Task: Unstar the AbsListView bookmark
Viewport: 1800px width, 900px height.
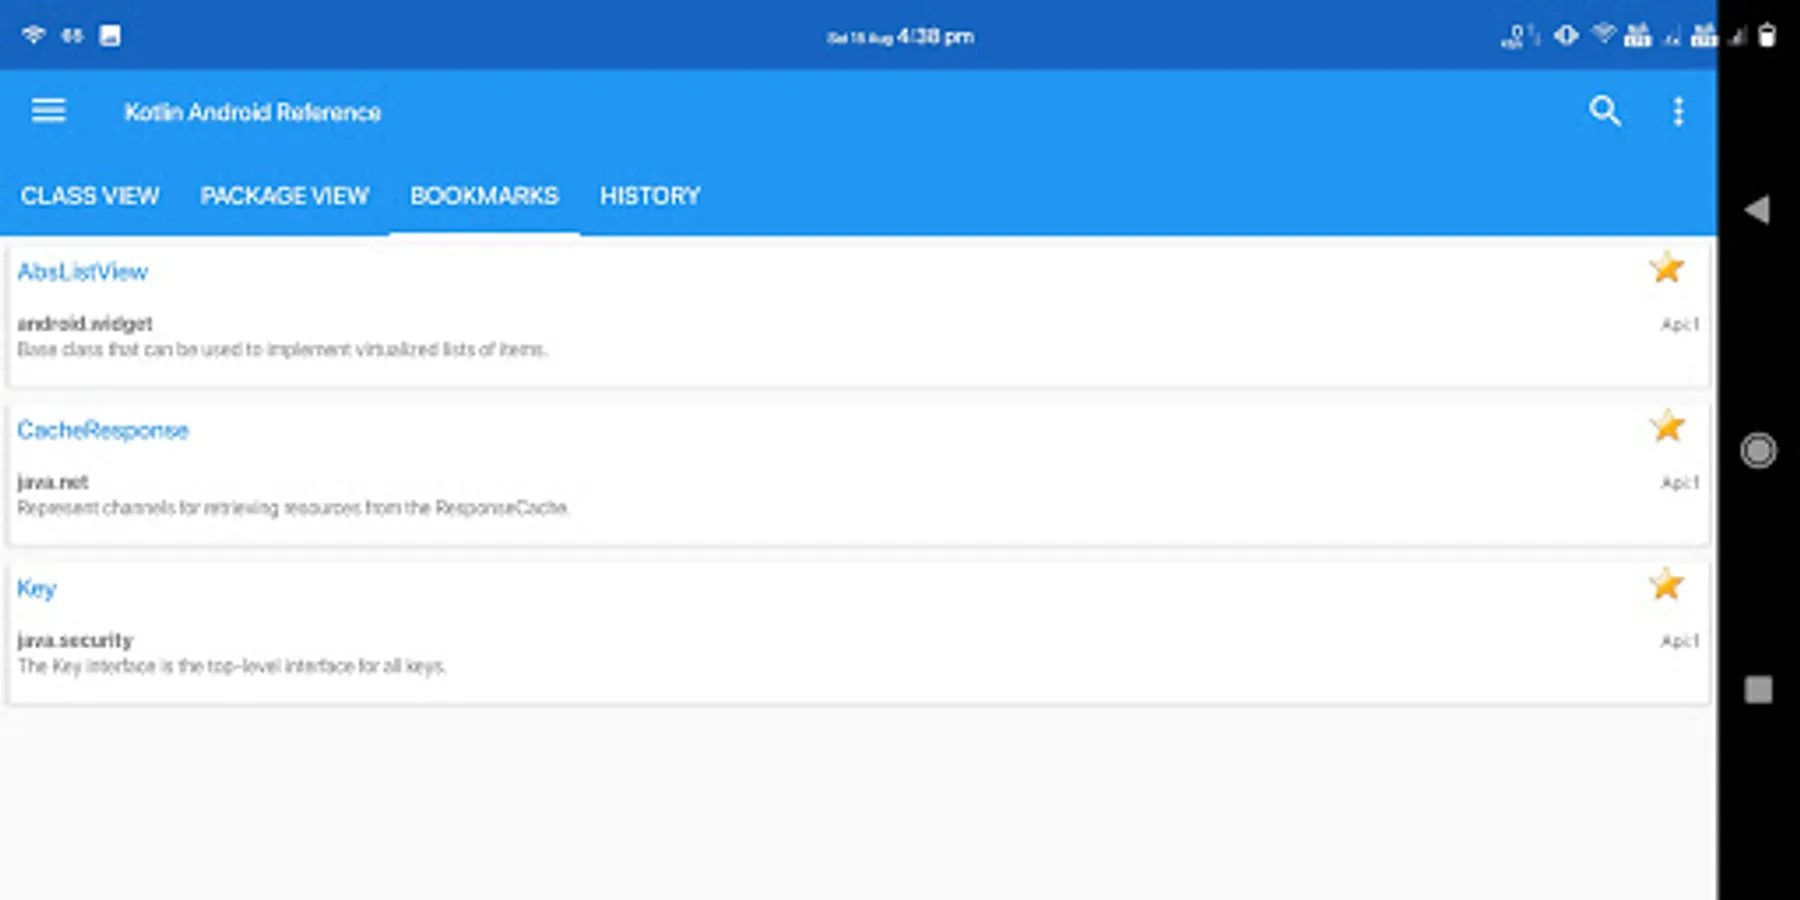Action: 1667,267
